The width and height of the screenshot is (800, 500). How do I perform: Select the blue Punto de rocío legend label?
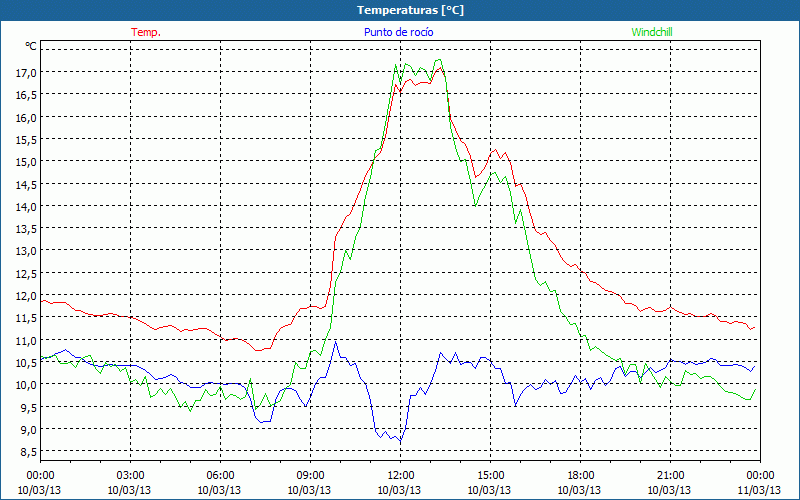click(x=398, y=32)
